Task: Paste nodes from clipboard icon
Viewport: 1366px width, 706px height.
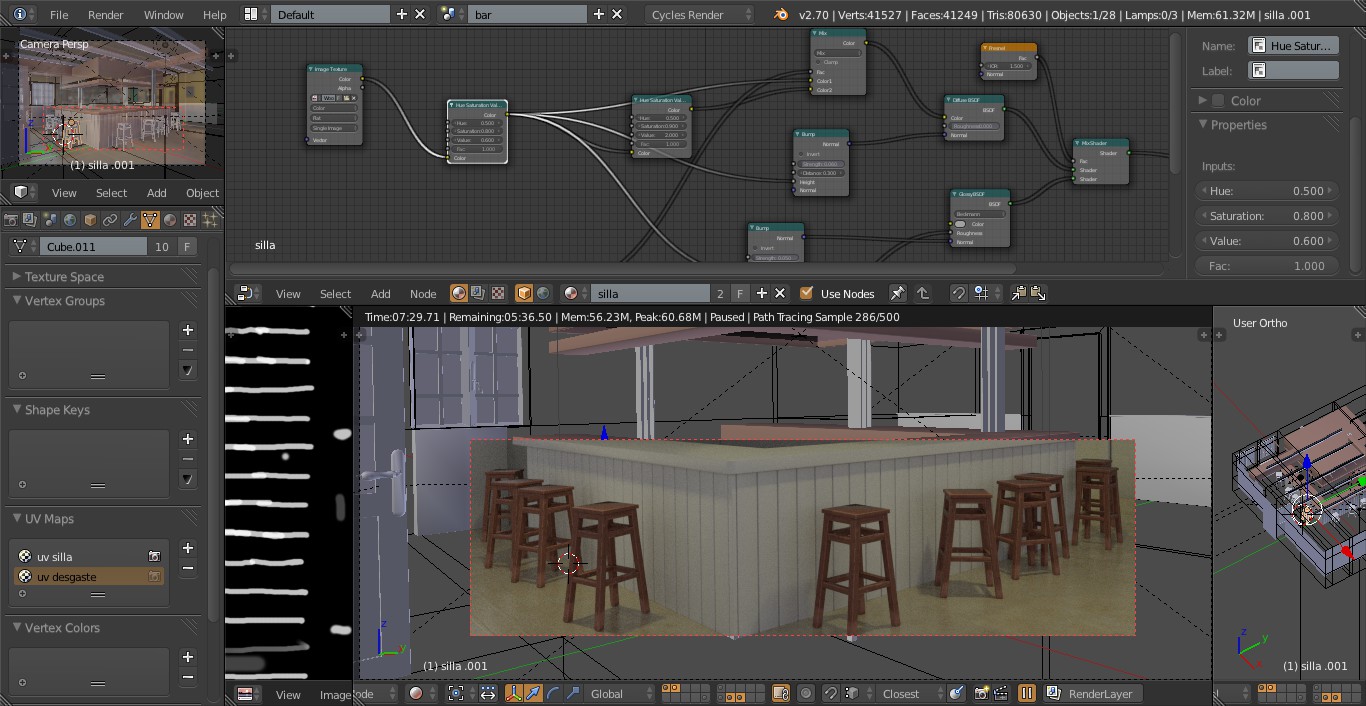Action: [x=1038, y=293]
